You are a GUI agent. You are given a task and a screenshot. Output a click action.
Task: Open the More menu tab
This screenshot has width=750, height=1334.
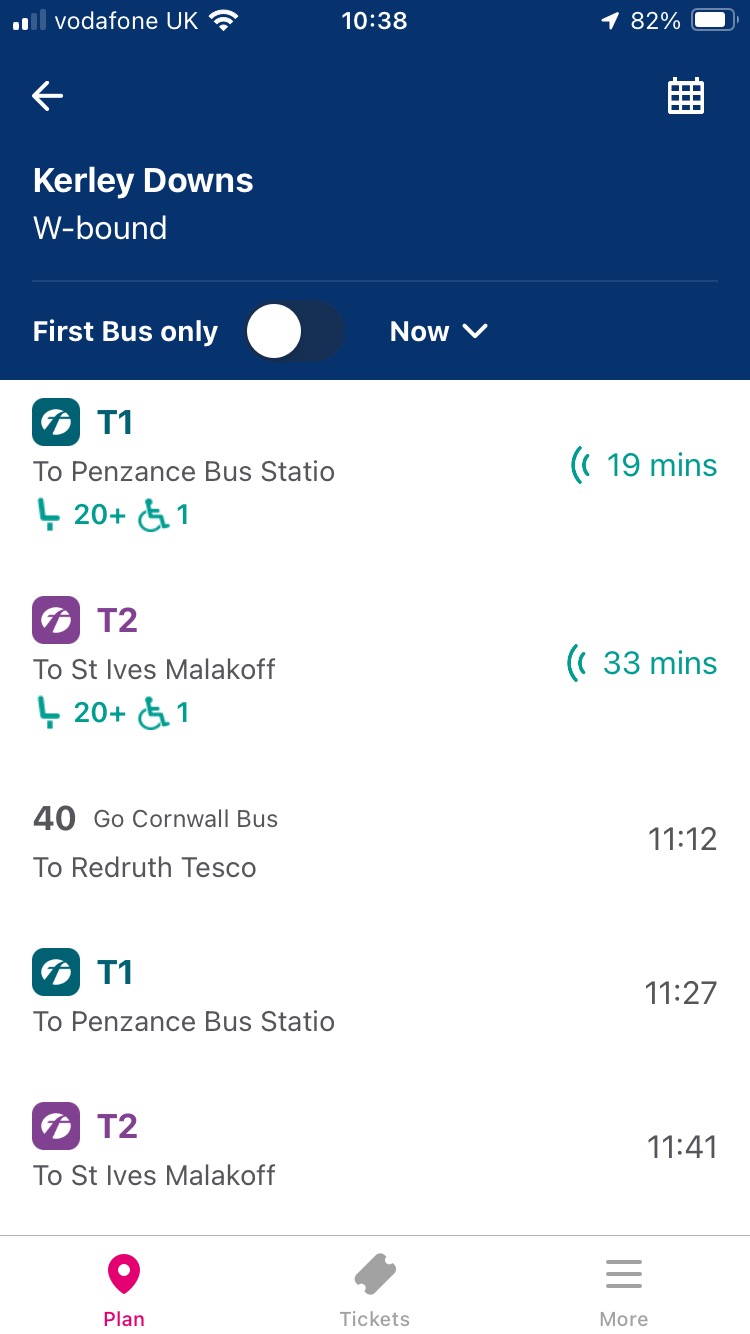click(x=624, y=1290)
